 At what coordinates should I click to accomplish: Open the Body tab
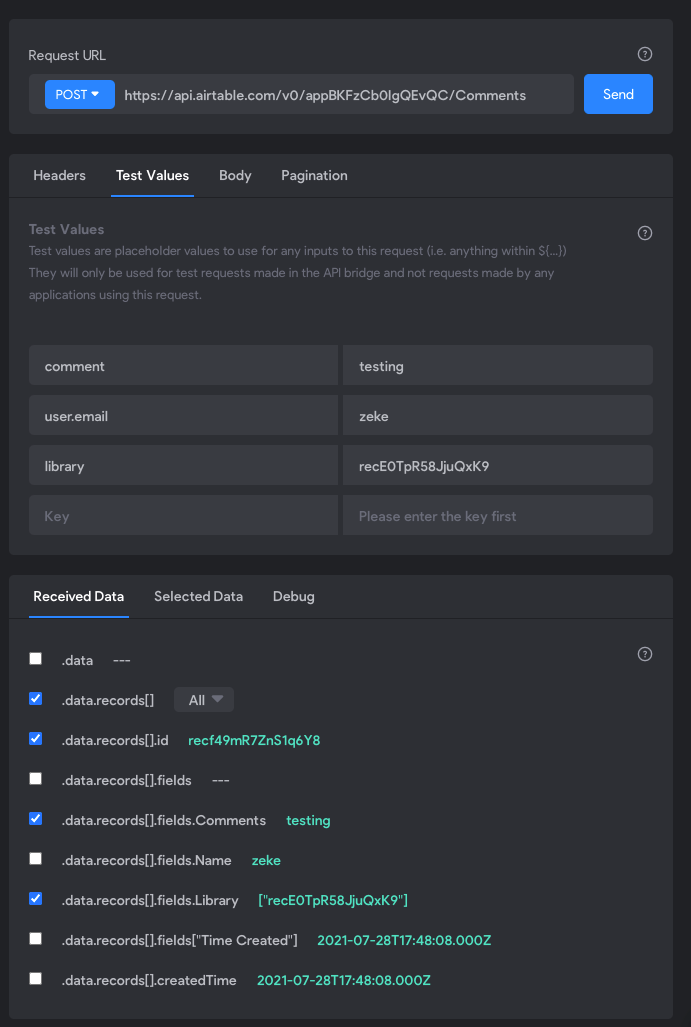235,176
